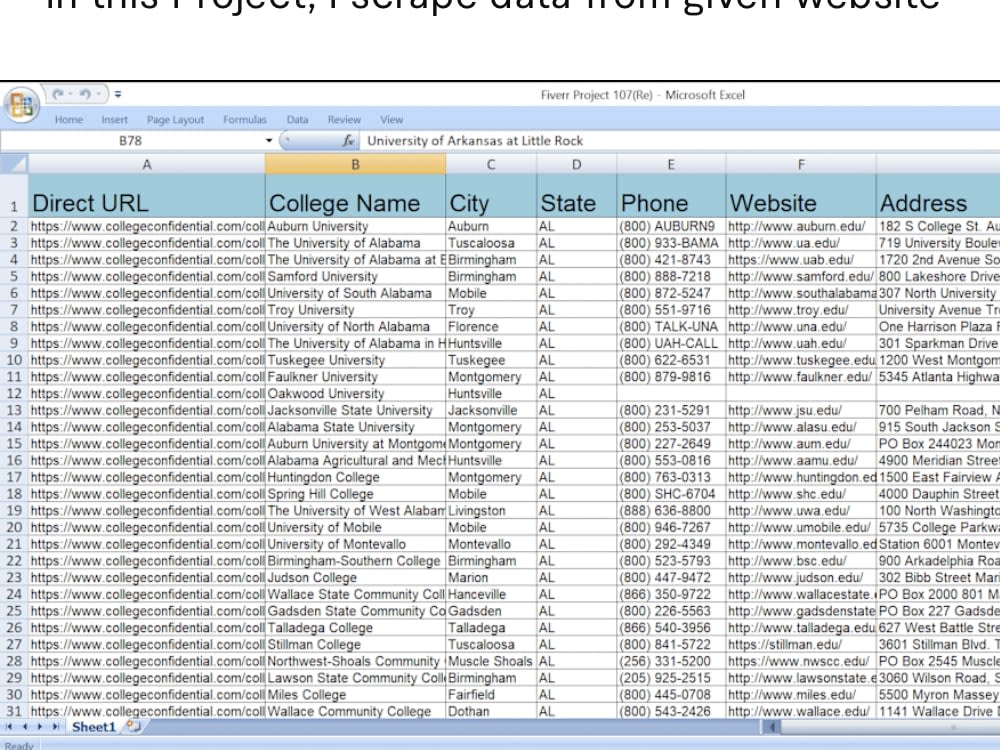Select the Samford University cell
1000x750 pixels.
click(355, 277)
